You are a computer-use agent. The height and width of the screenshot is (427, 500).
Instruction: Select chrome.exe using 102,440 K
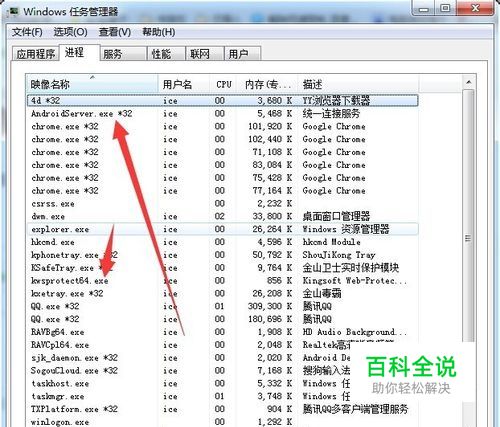223,139
